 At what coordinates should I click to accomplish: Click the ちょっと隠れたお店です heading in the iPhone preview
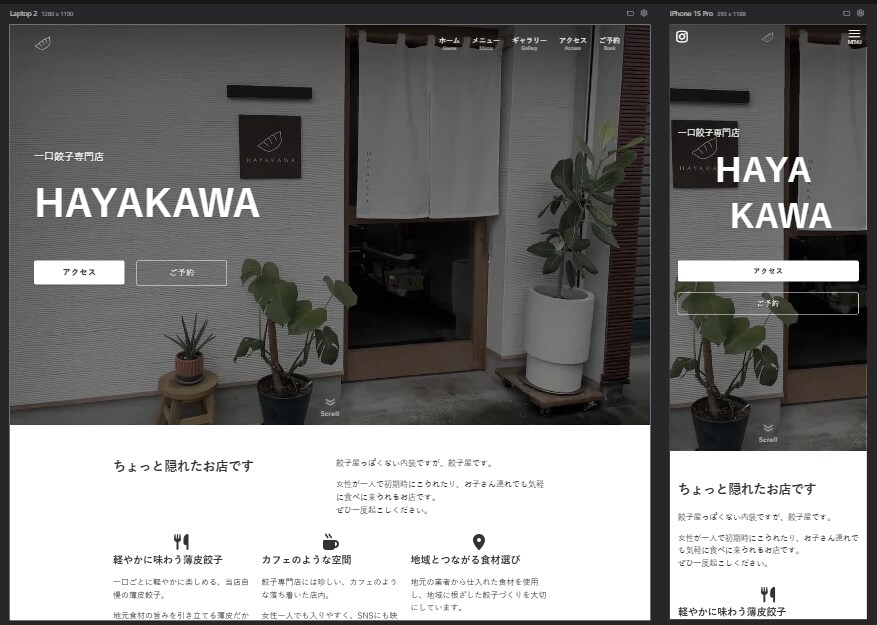(747, 489)
